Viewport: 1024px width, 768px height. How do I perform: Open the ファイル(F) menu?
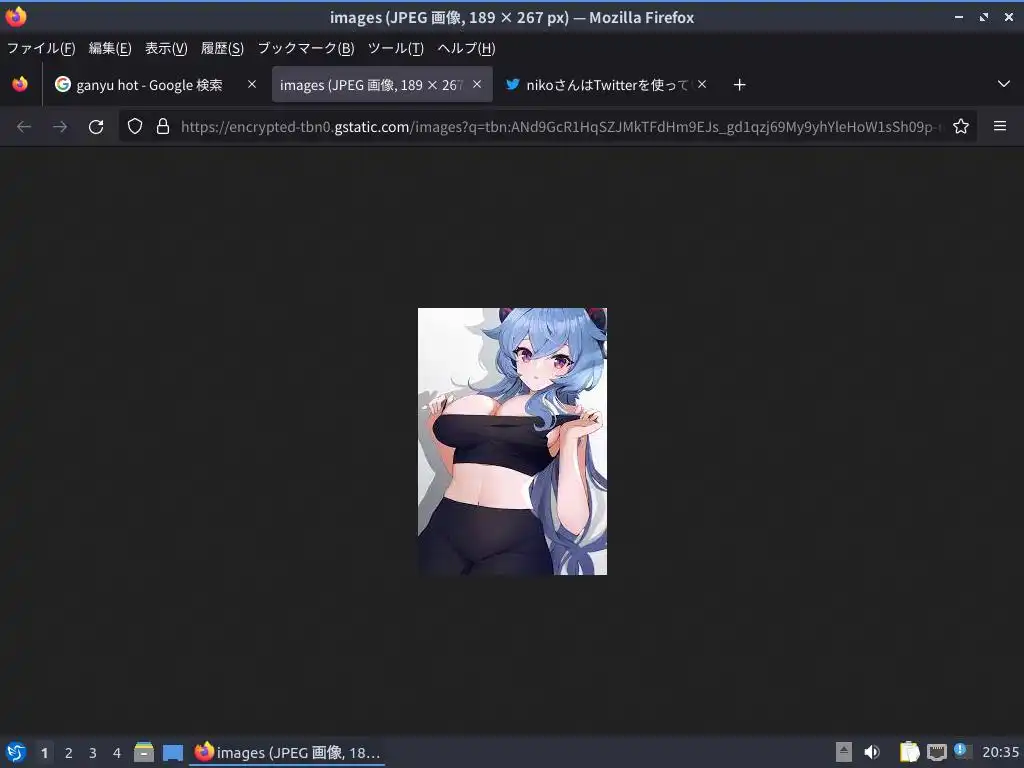point(41,48)
